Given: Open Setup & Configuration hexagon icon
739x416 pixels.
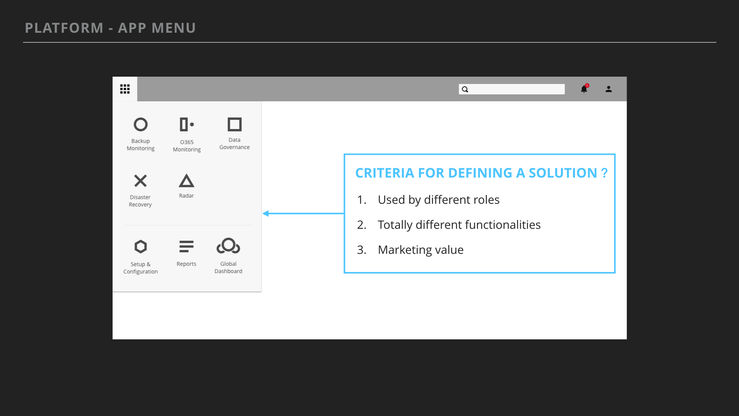Looking at the screenshot, I should [140, 246].
